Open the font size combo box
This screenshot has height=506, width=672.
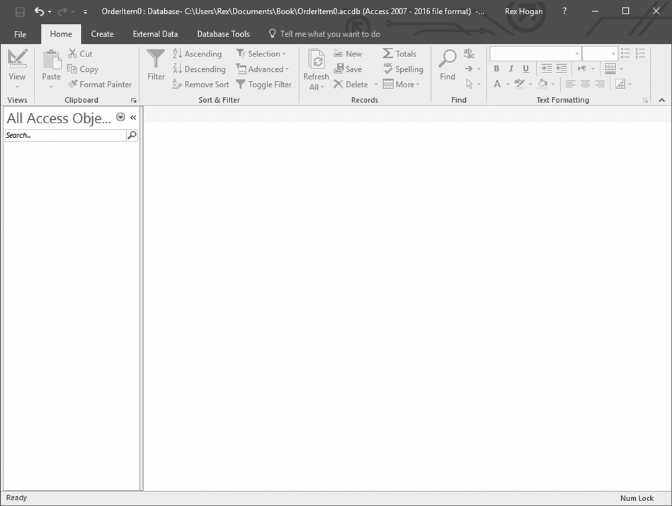600,54
